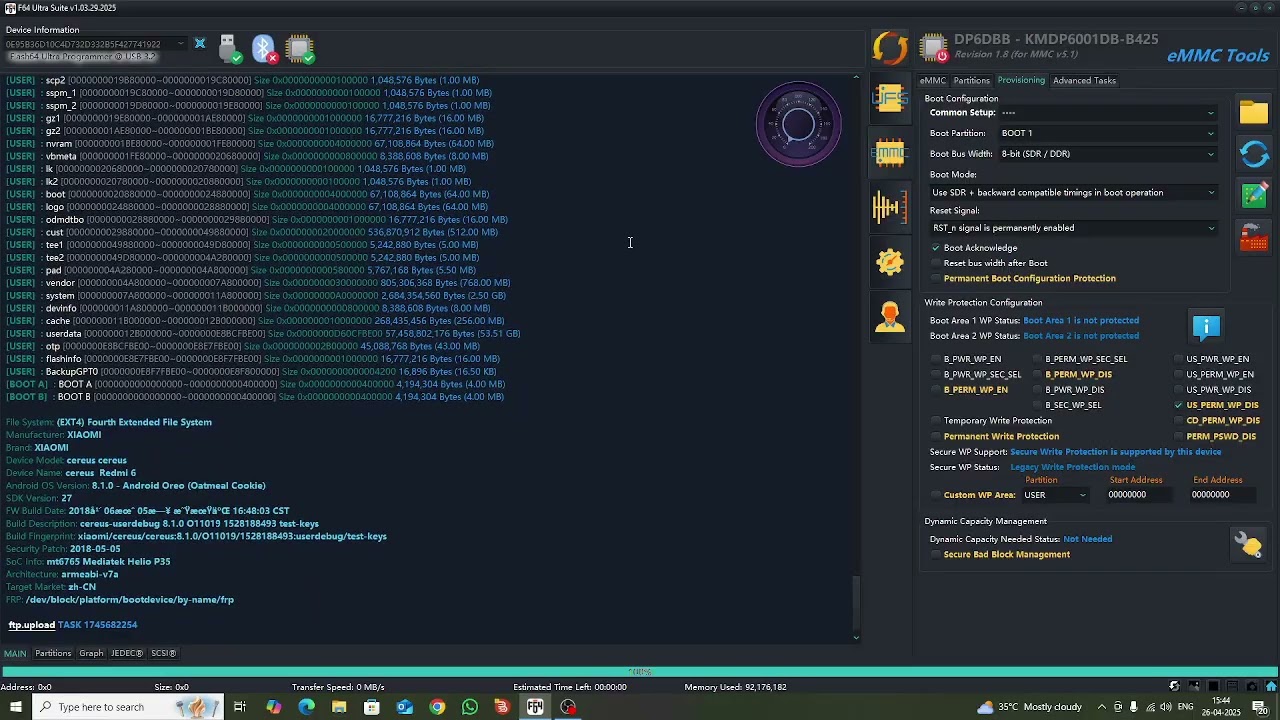Open the Boot Bus Width dropdown

click(x=1109, y=154)
